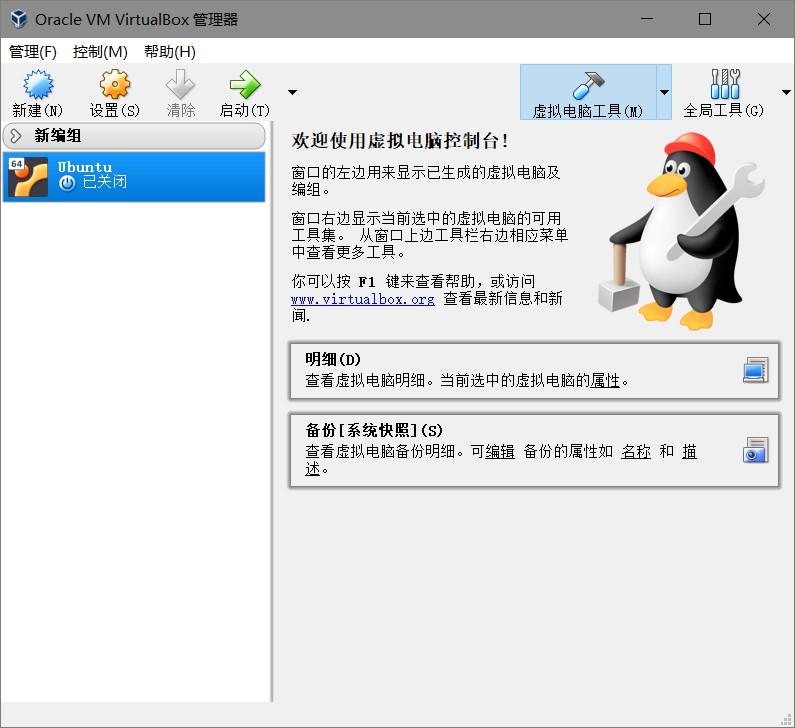Click the 明细 details monitor icon
Screen dimensions: 795x728
coord(755,370)
